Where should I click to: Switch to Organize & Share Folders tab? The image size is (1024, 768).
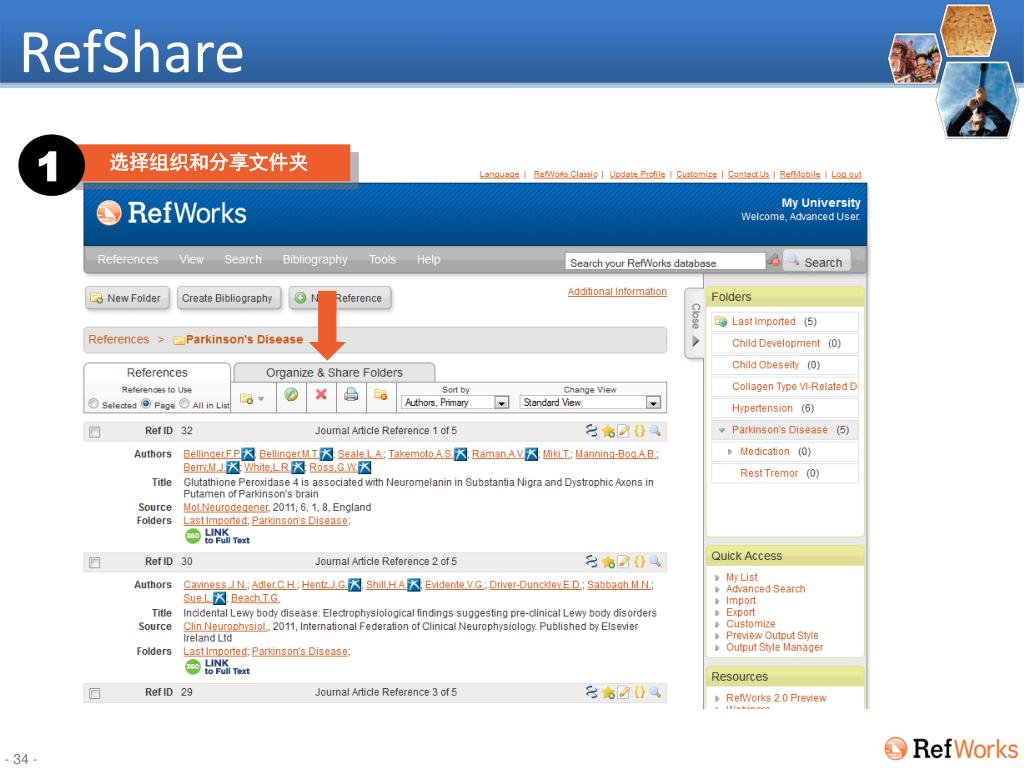[x=334, y=372]
